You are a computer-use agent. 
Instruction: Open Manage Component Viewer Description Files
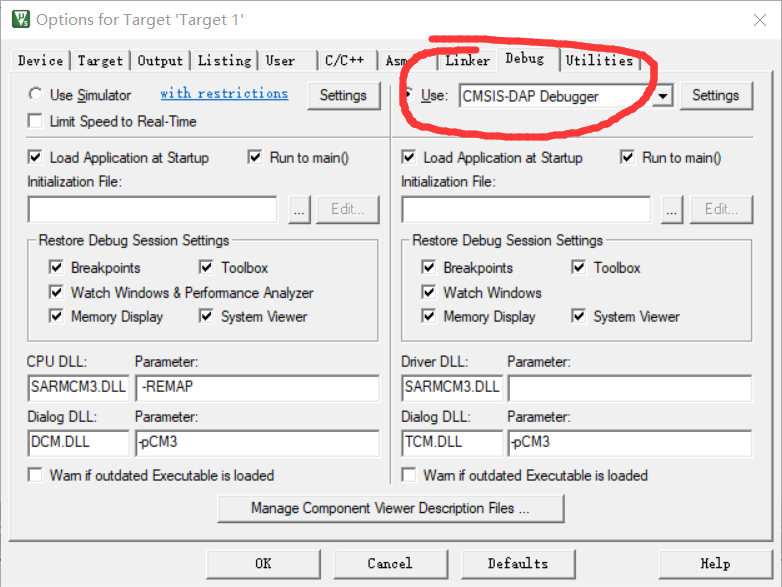tap(391, 509)
